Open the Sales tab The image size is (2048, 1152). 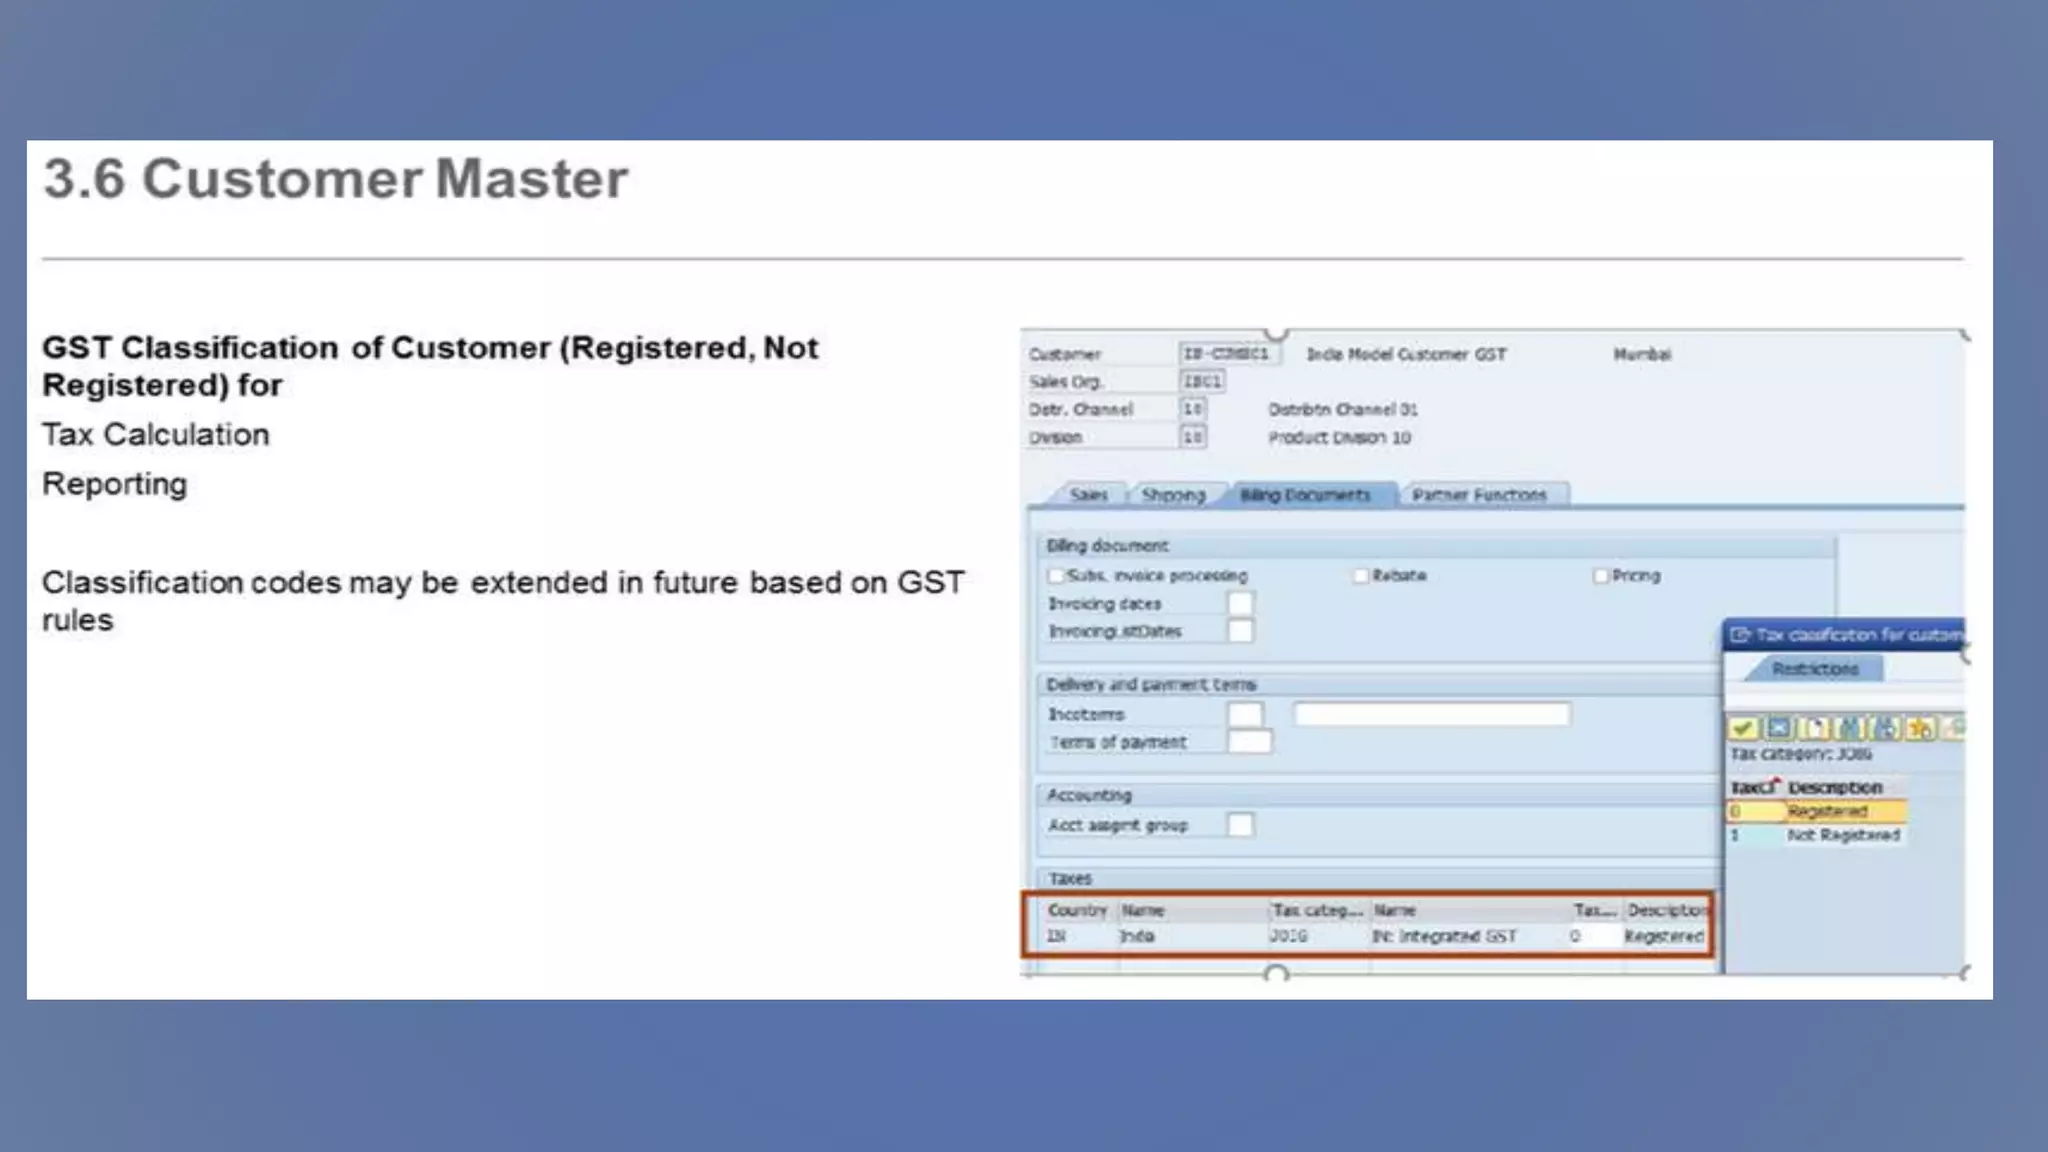point(1088,495)
